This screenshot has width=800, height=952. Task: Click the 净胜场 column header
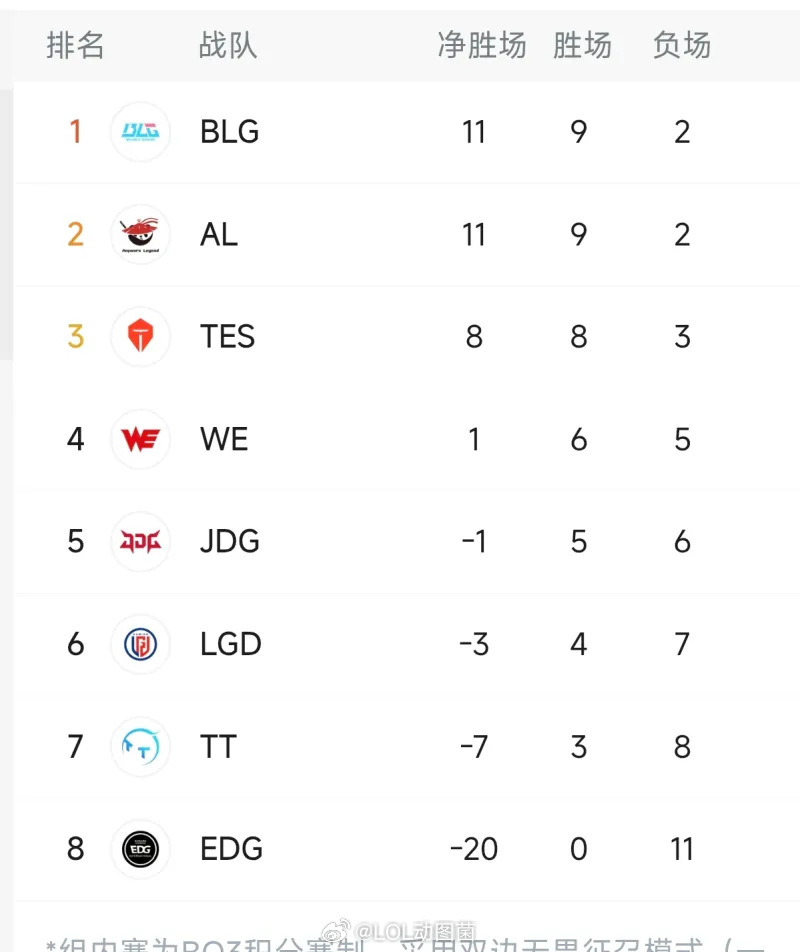click(x=482, y=46)
